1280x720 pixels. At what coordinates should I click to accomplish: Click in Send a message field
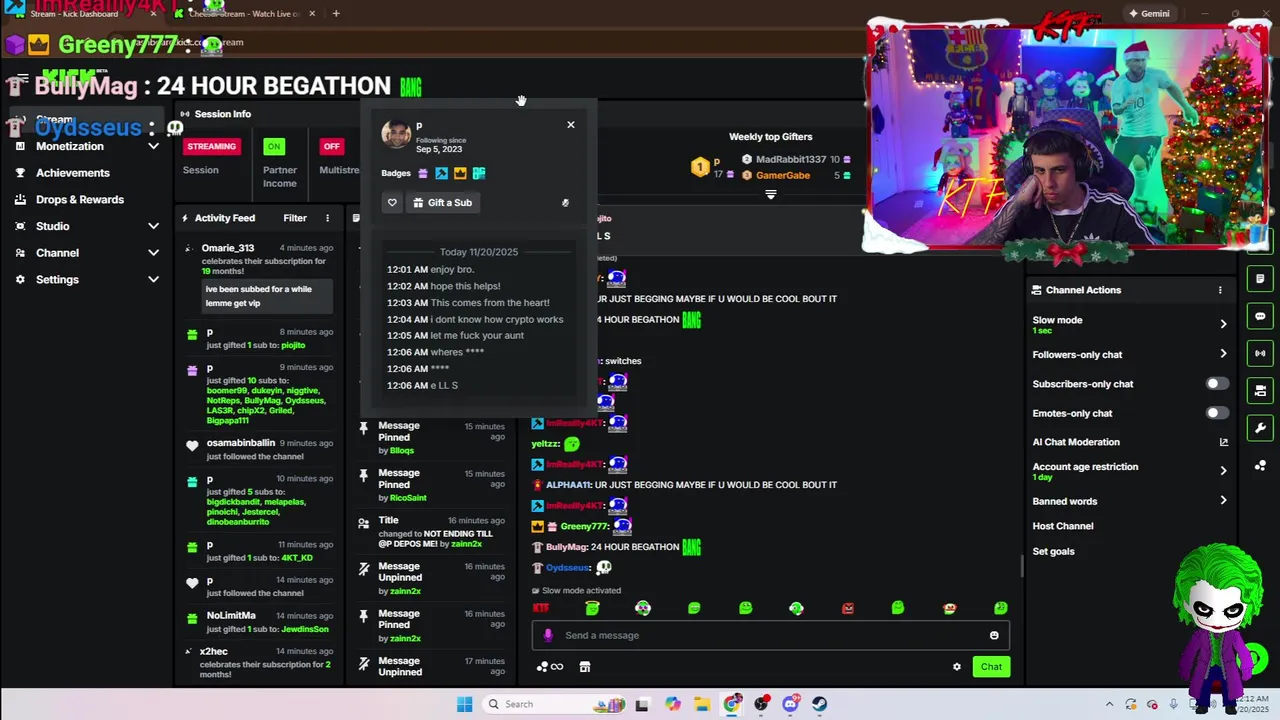[770, 635]
